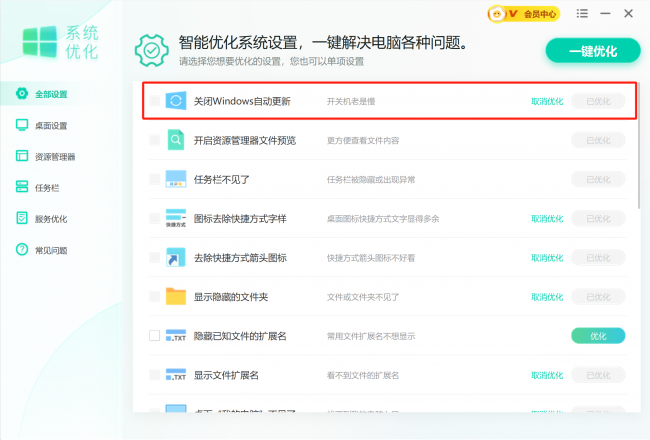Check the 隐藏已知文件的扩展名 checkbox
This screenshot has width=650, height=440.
tap(155, 335)
